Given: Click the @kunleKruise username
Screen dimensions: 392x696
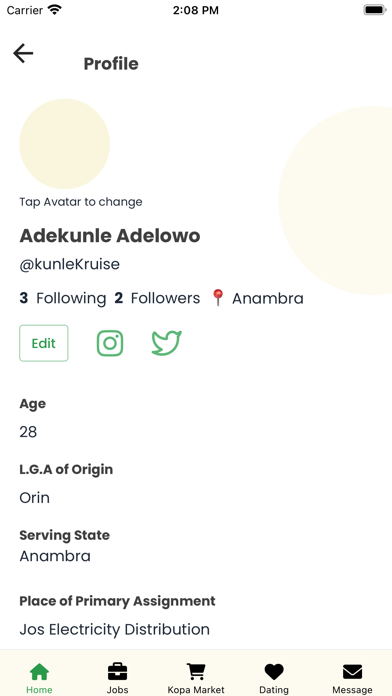Looking at the screenshot, I should 70,264.
